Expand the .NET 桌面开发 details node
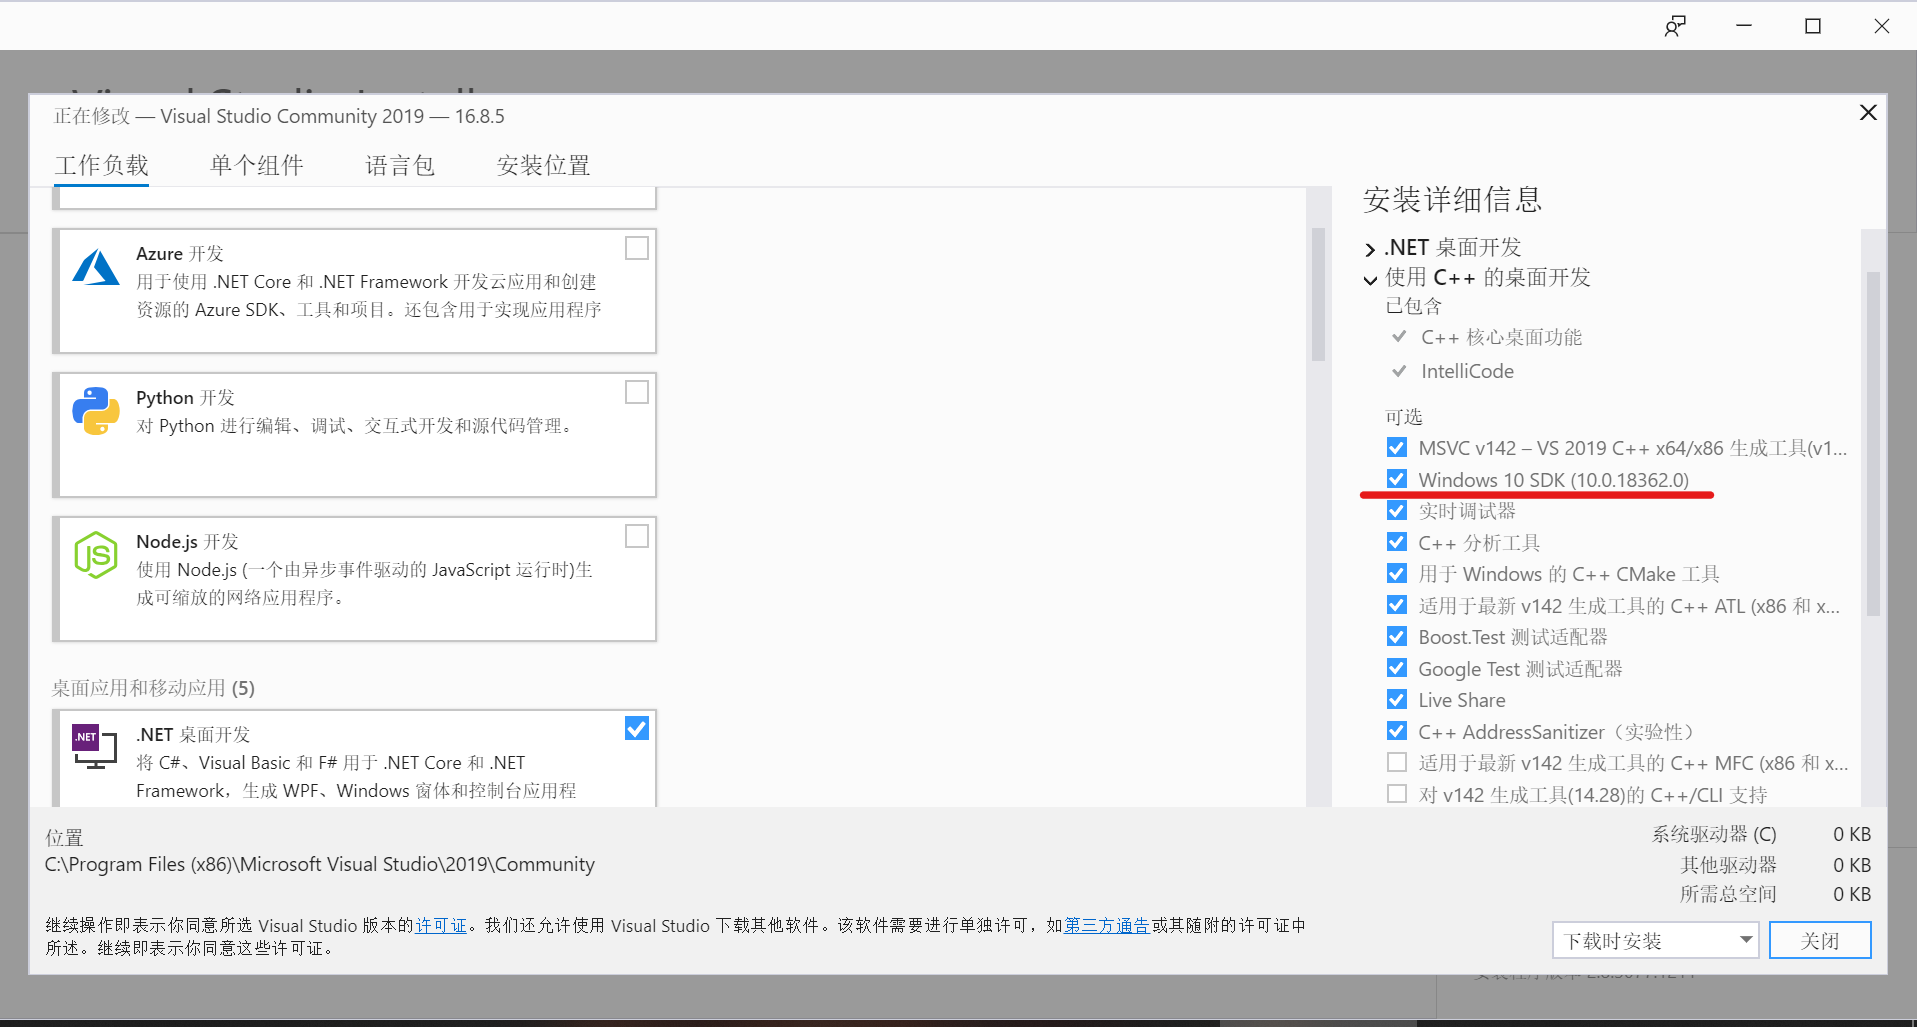The width and height of the screenshot is (1917, 1027). 1370,249
